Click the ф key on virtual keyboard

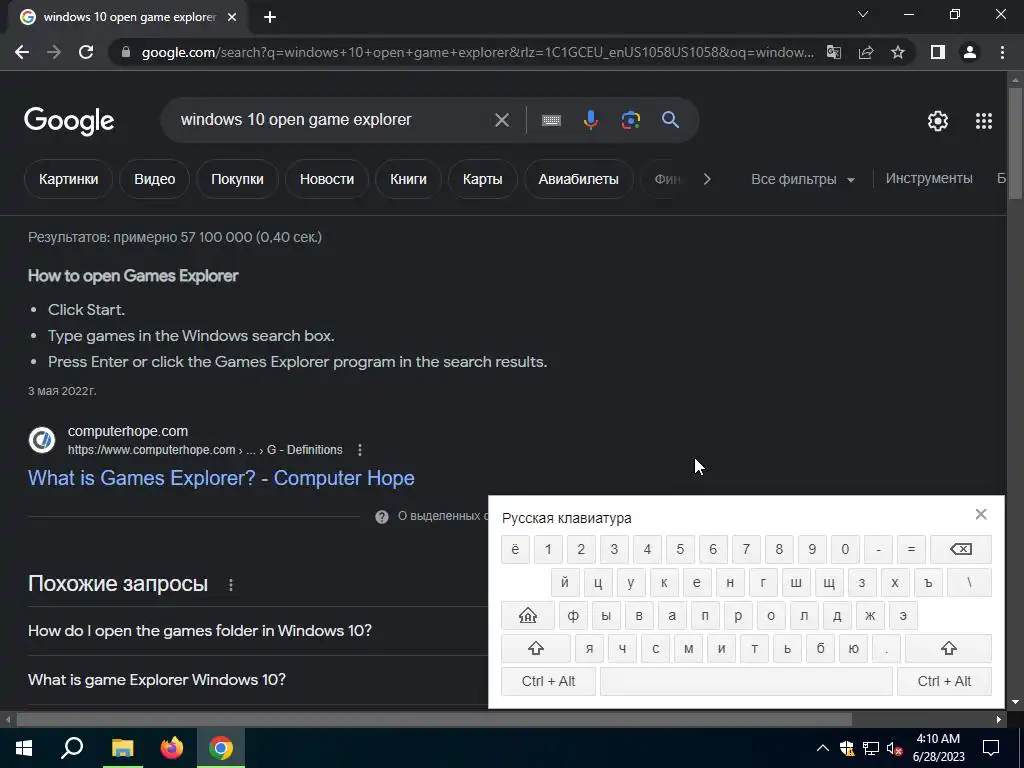click(573, 615)
